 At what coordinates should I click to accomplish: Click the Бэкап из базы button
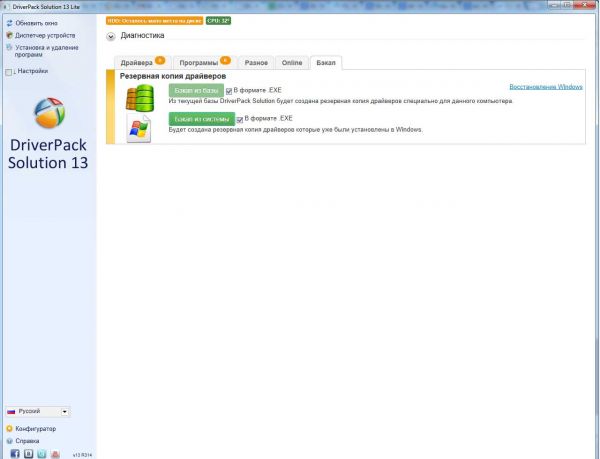coord(196,91)
